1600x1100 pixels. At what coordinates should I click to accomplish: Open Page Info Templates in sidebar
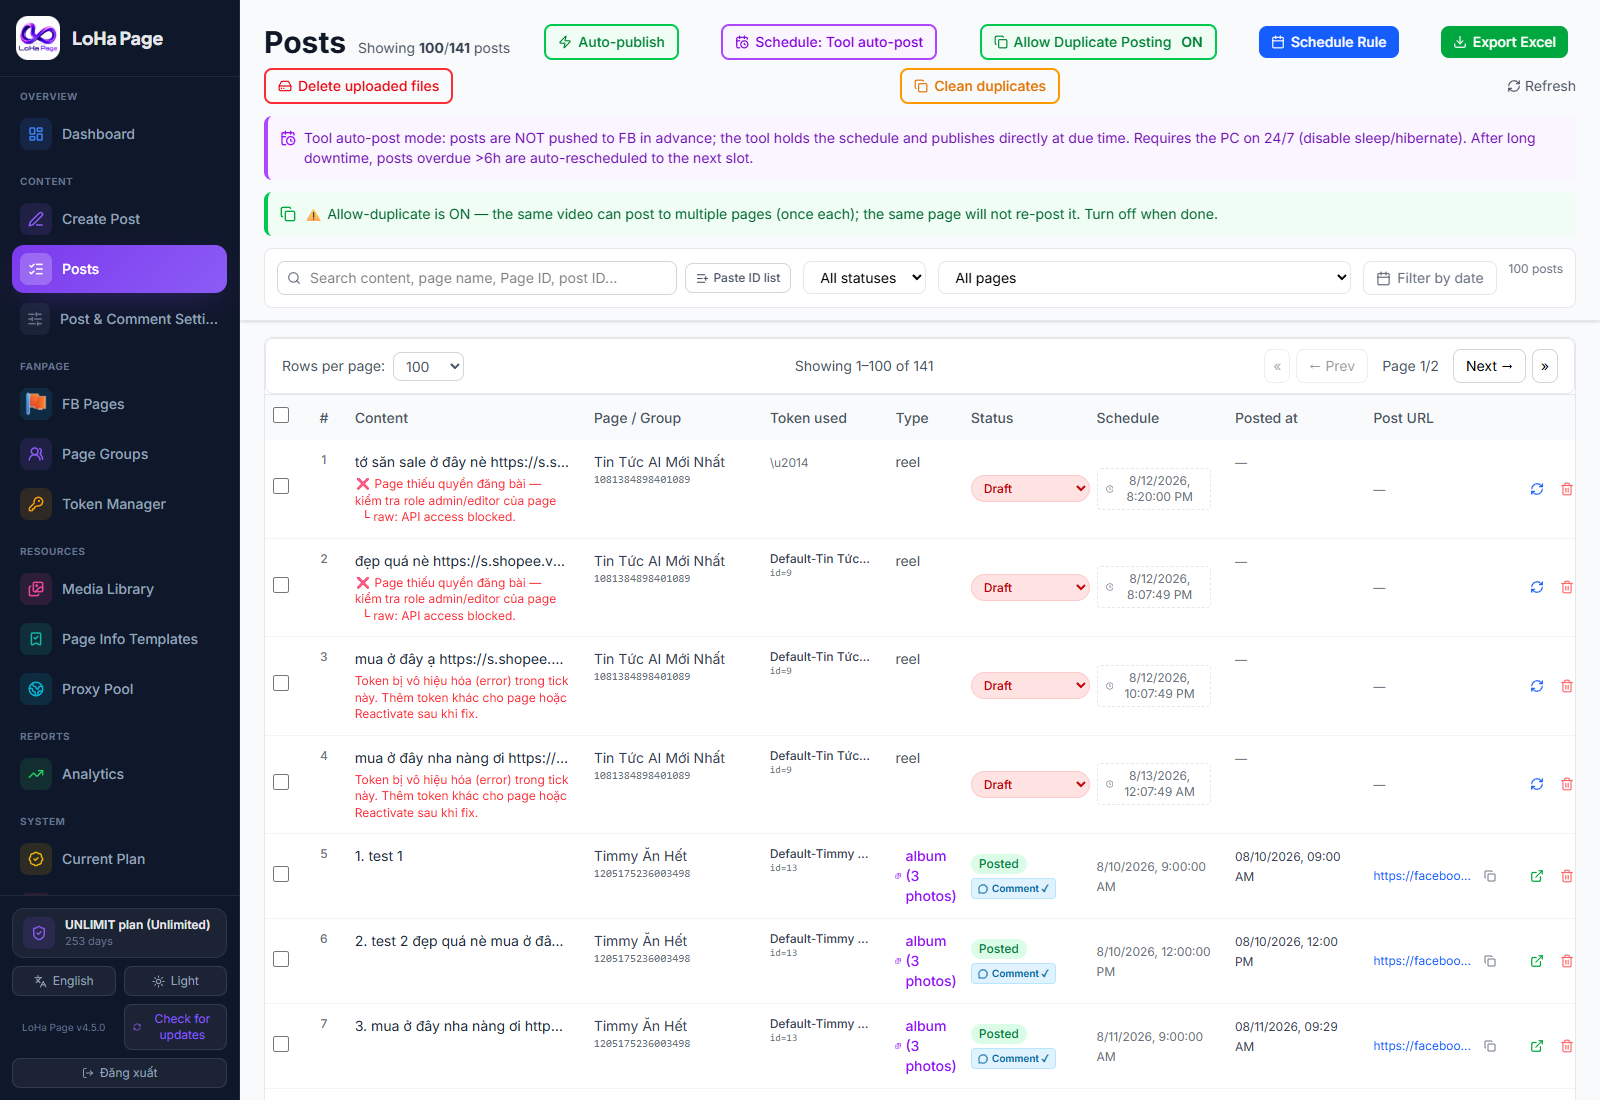119,639
